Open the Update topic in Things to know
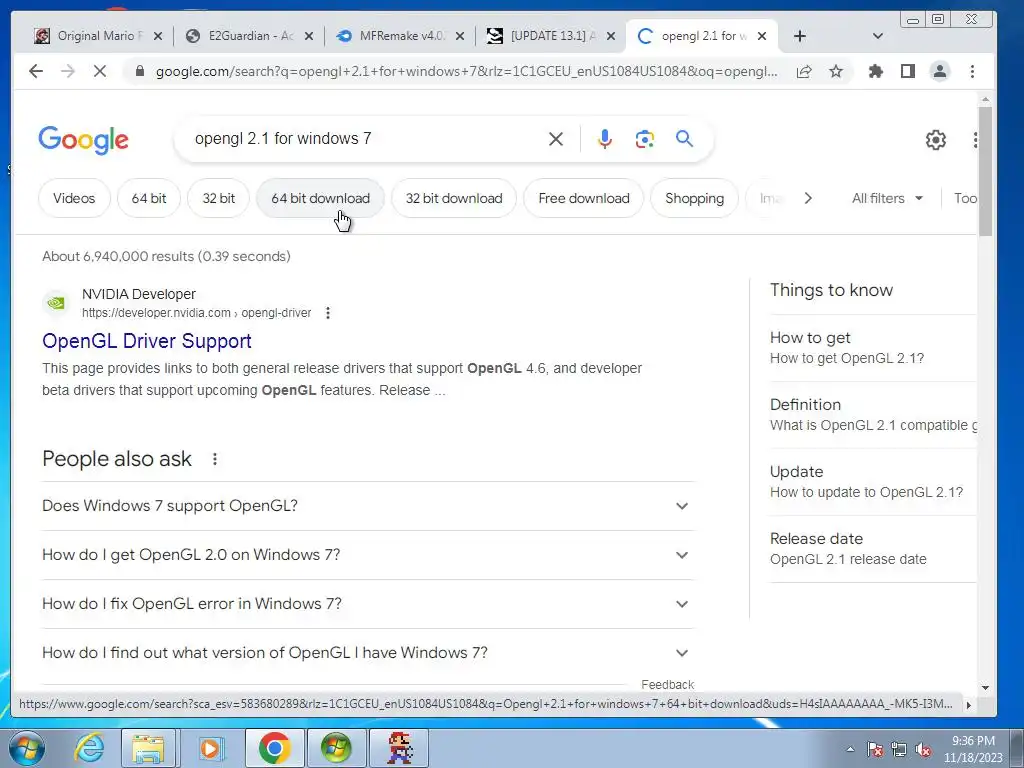This screenshot has width=1024, height=768. pos(872,482)
